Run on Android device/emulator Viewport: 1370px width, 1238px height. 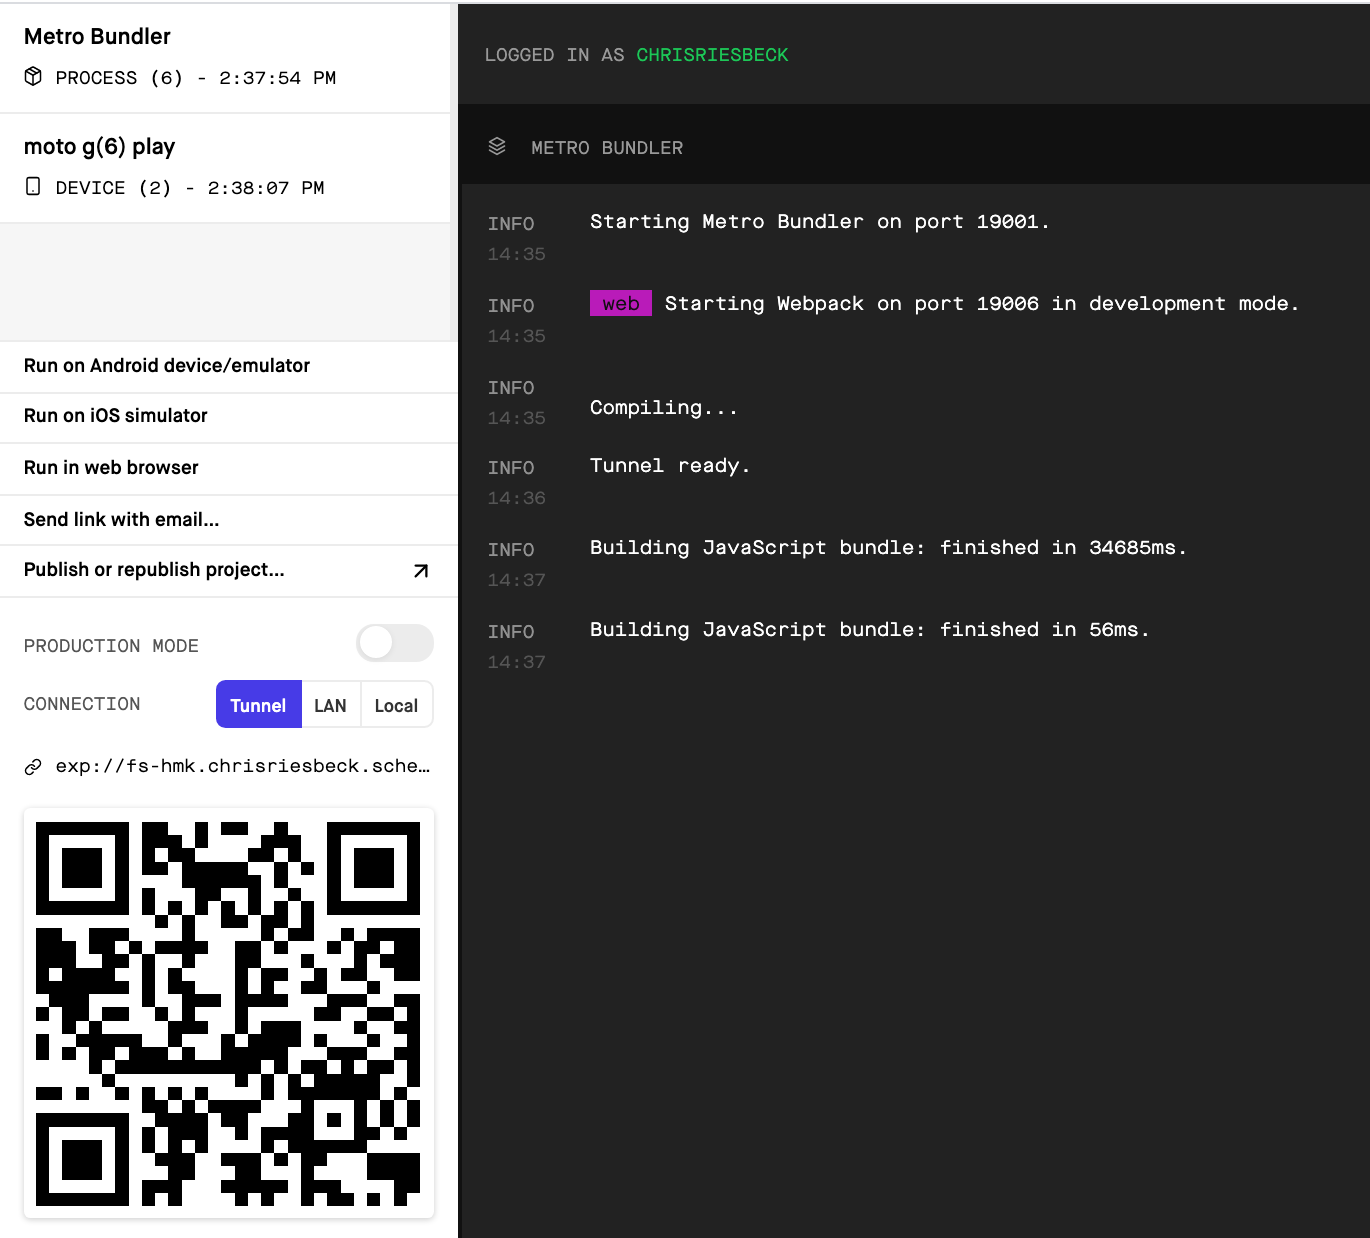[x=229, y=366]
